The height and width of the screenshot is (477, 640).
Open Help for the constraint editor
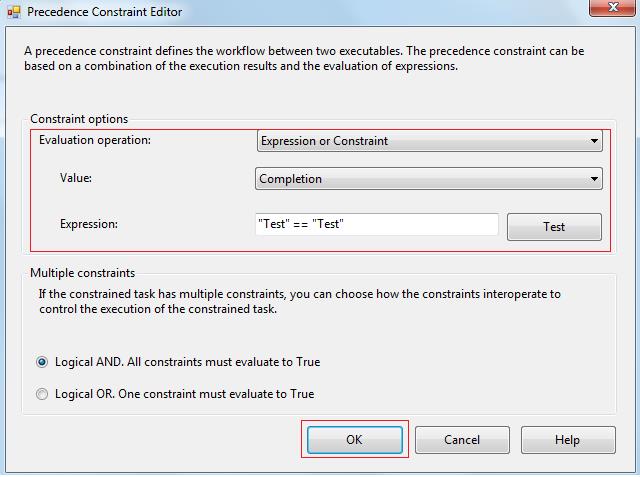tap(566, 440)
